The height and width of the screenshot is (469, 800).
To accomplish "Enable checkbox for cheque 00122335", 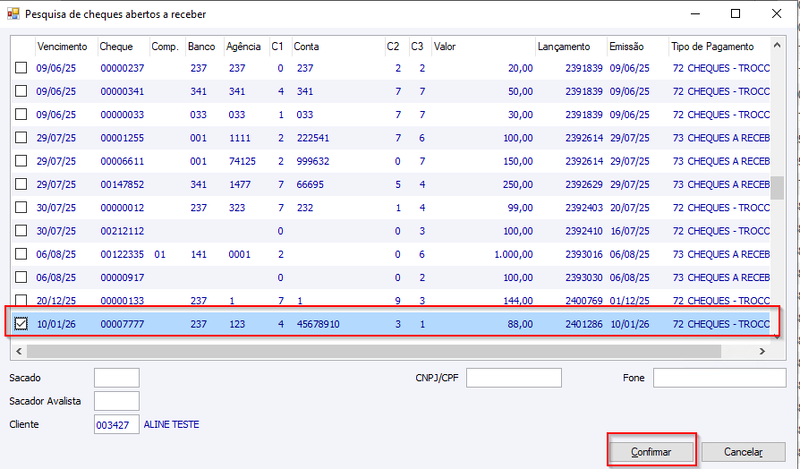I will point(21,254).
